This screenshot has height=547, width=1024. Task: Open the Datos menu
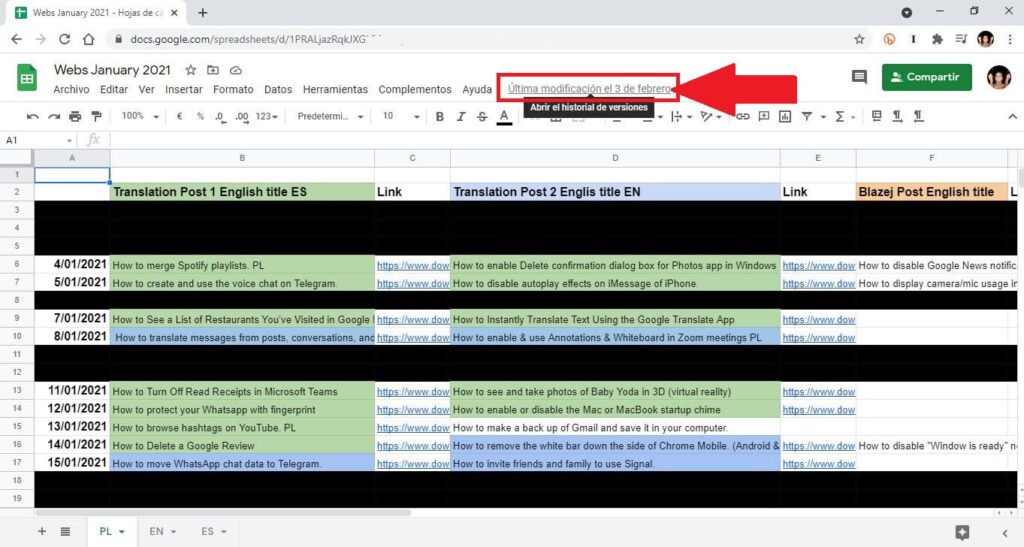pyautogui.click(x=278, y=89)
